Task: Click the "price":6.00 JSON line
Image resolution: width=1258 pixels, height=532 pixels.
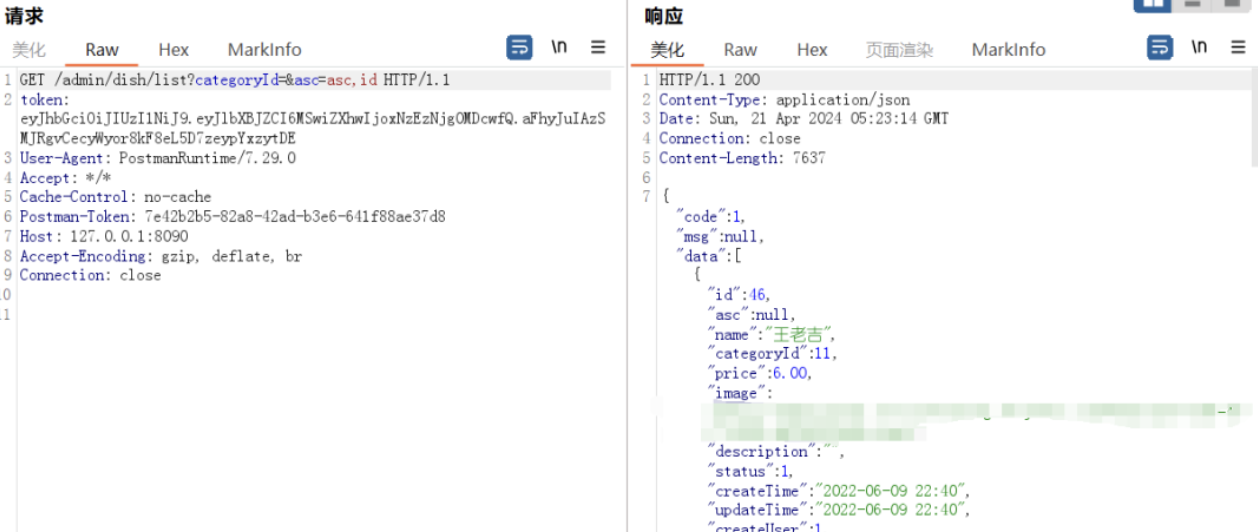Action: pos(760,373)
